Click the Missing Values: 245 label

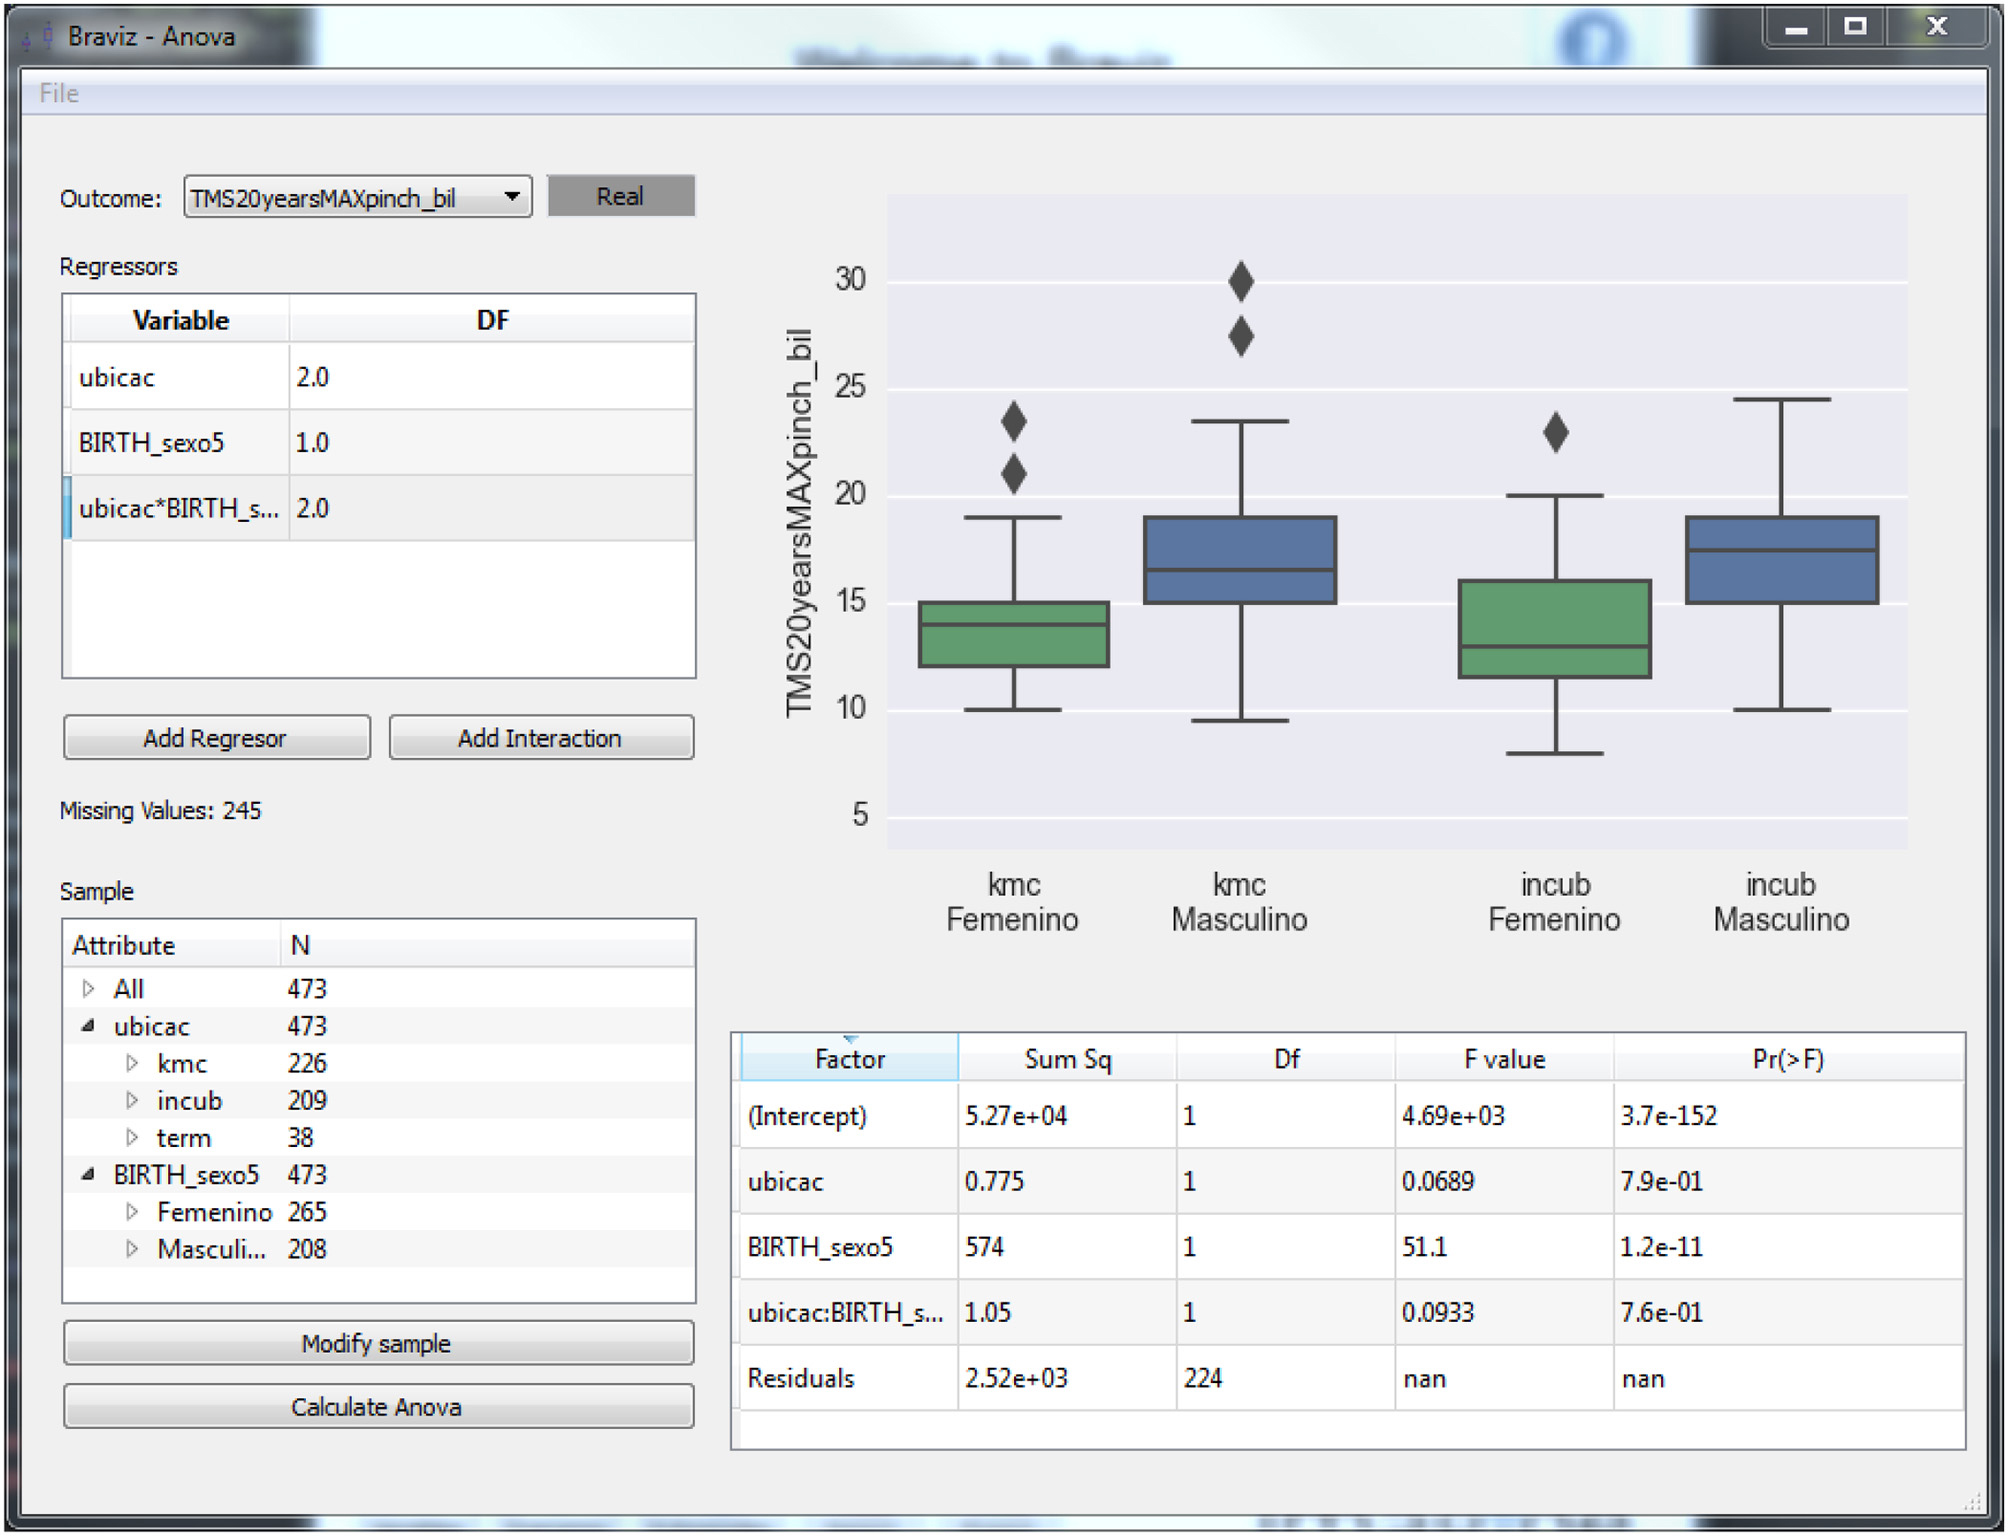(160, 811)
